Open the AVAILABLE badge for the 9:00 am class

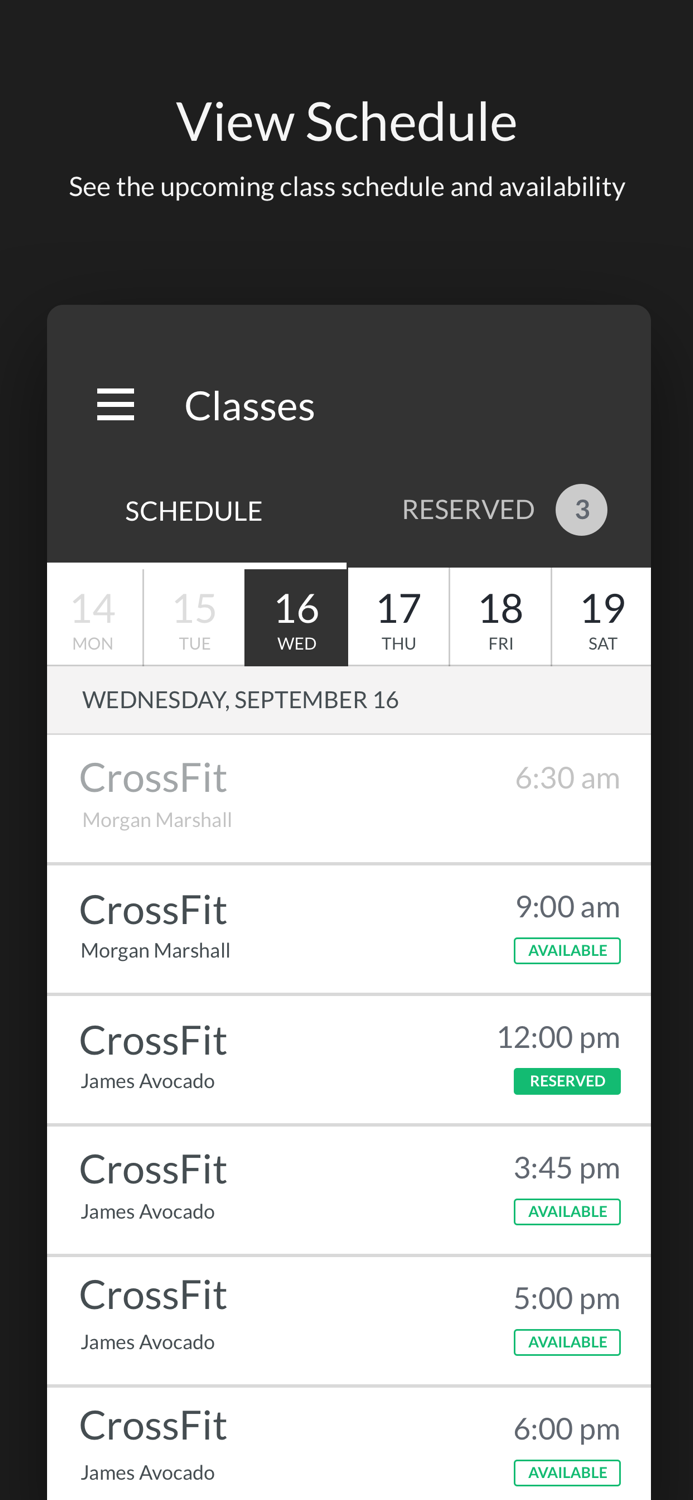pyautogui.click(x=567, y=950)
